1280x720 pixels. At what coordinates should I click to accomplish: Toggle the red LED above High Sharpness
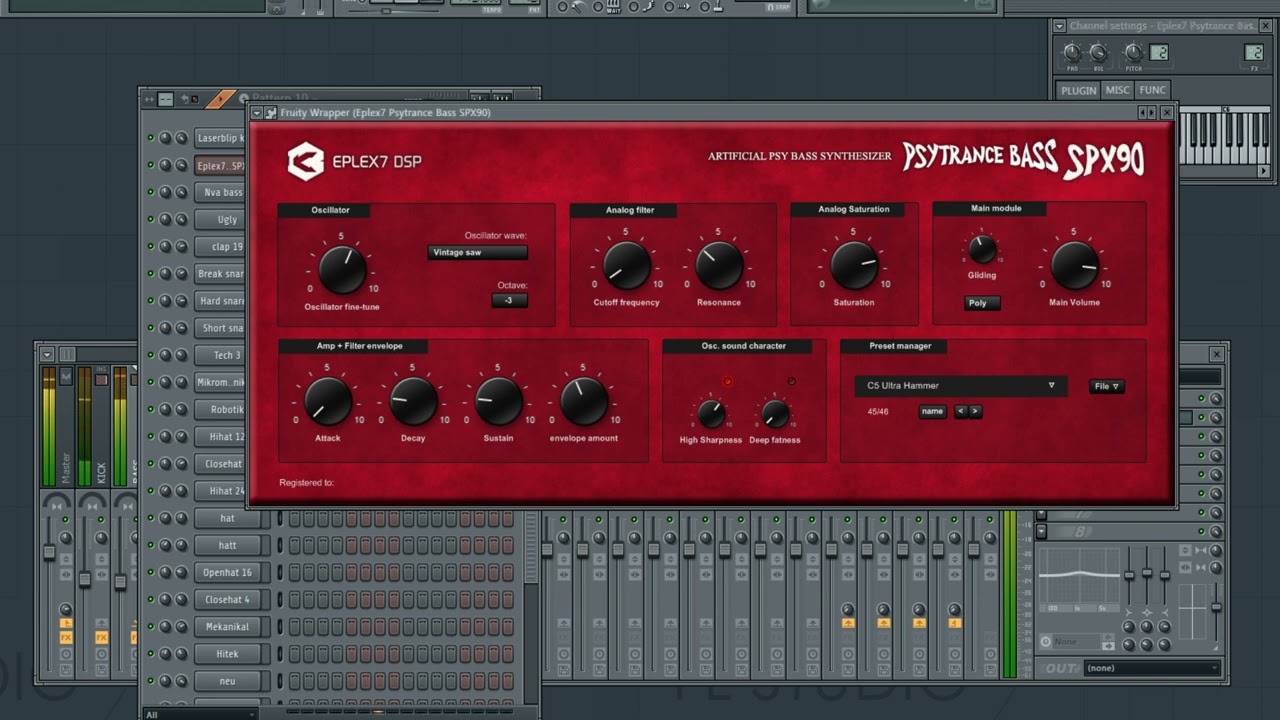tap(727, 382)
